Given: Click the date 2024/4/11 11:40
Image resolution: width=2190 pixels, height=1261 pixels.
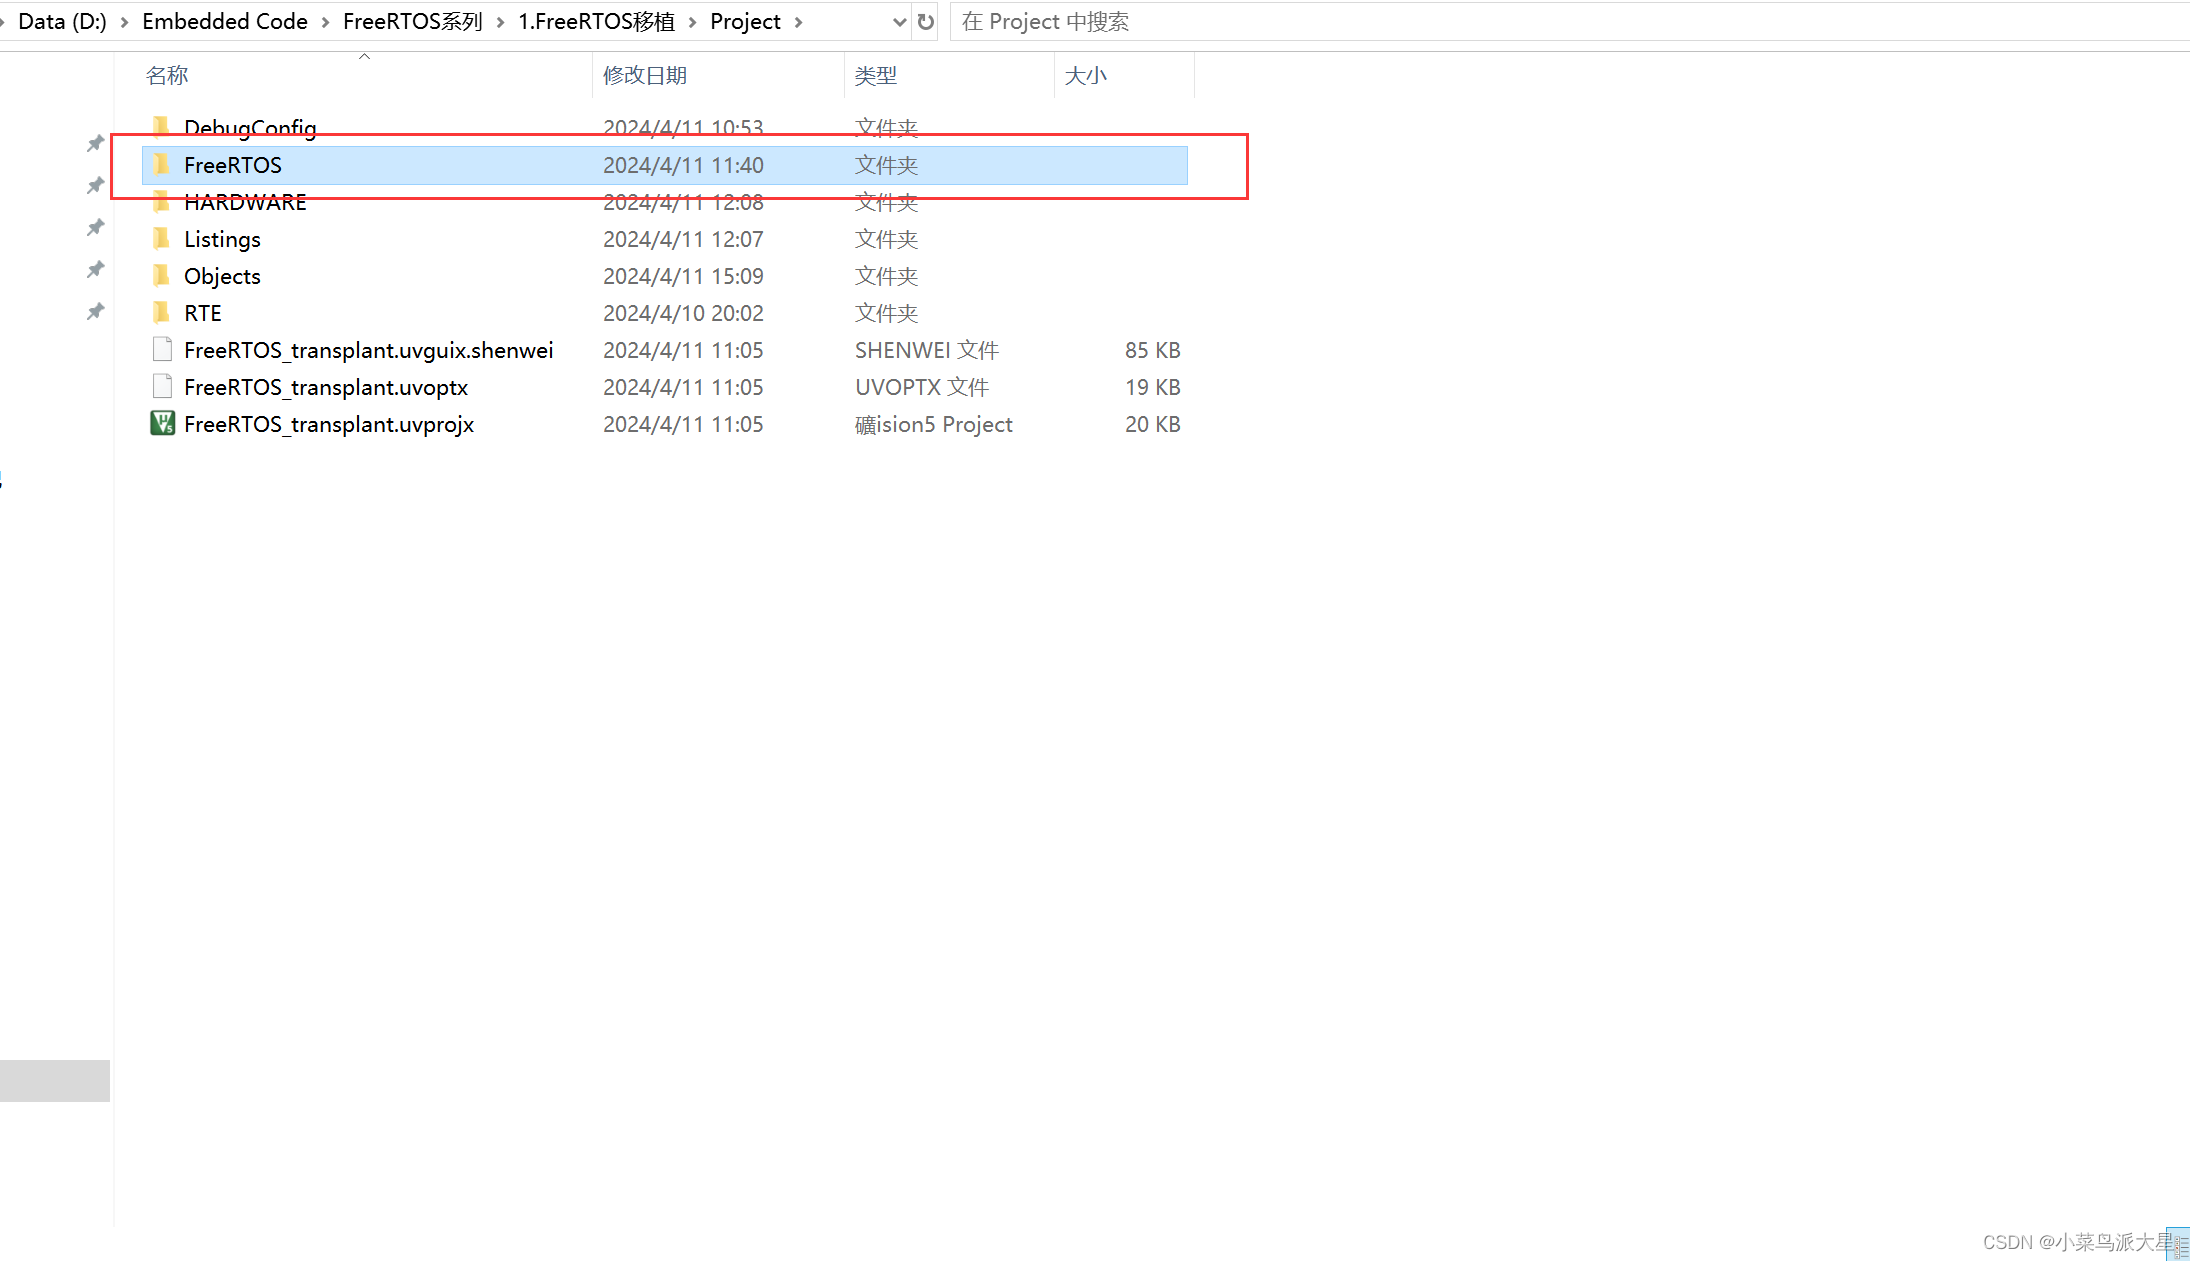Looking at the screenshot, I should click(683, 165).
